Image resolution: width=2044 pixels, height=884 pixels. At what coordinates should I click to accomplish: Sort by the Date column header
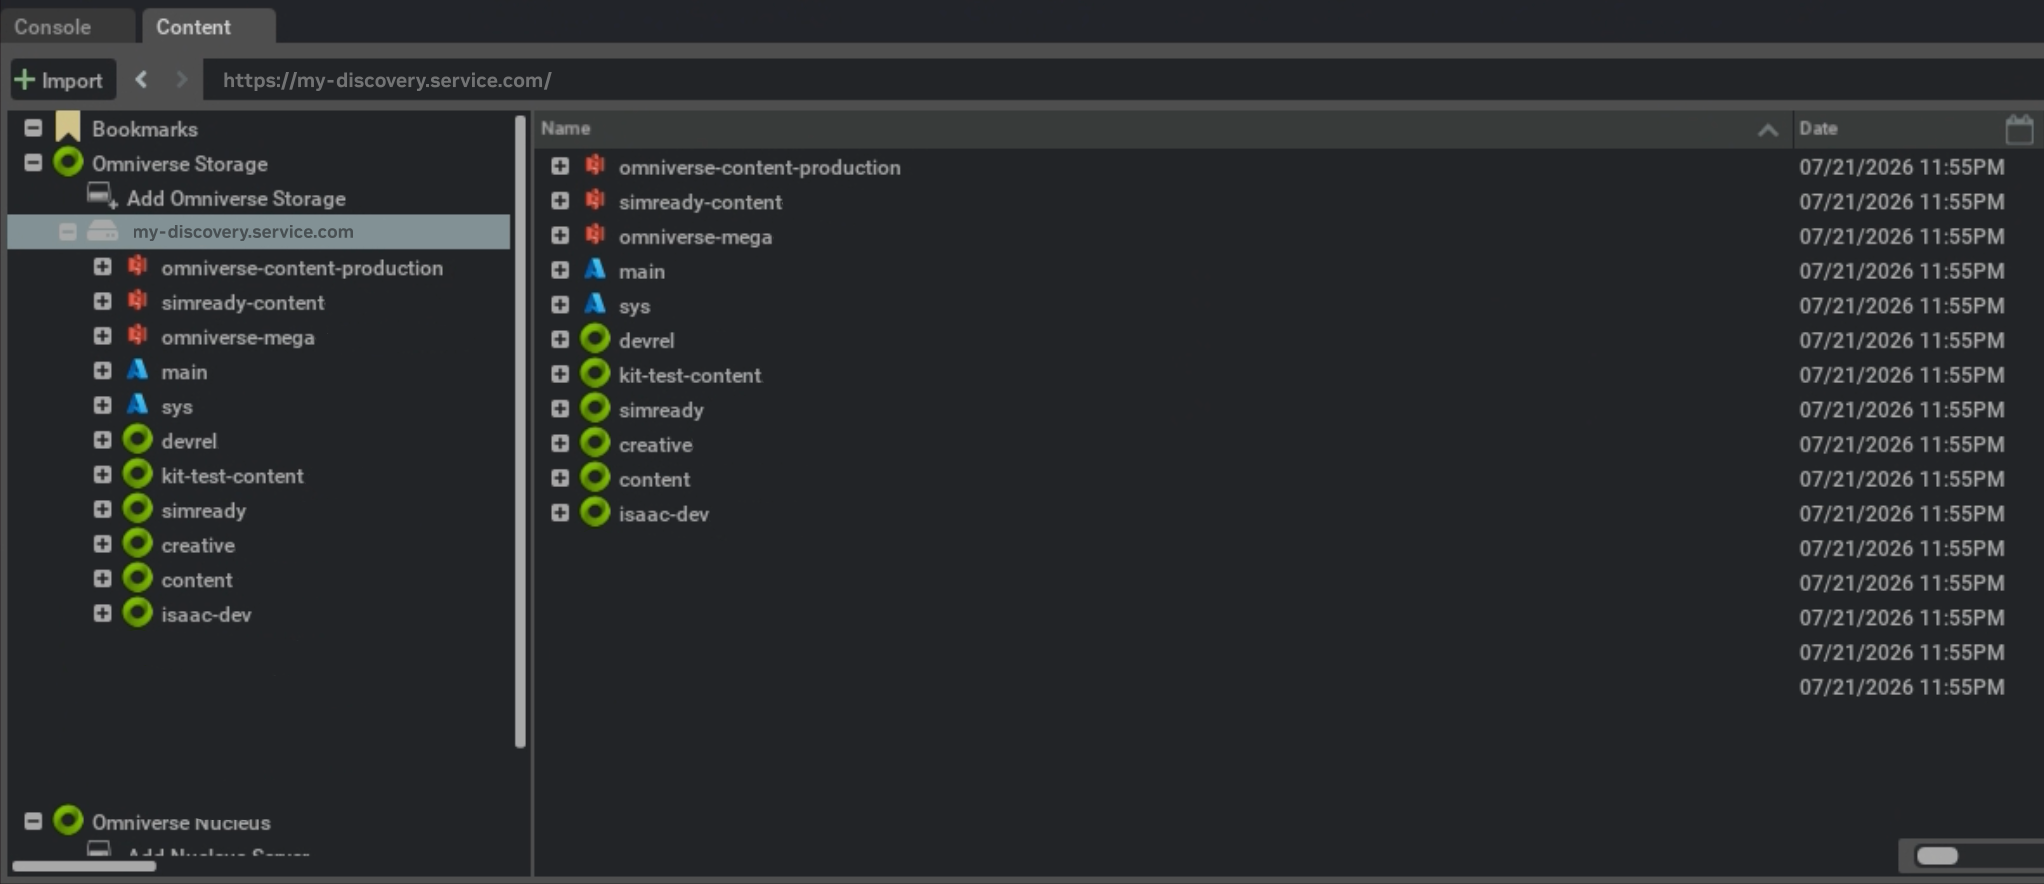pyautogui.click(x=1818, y=128)
